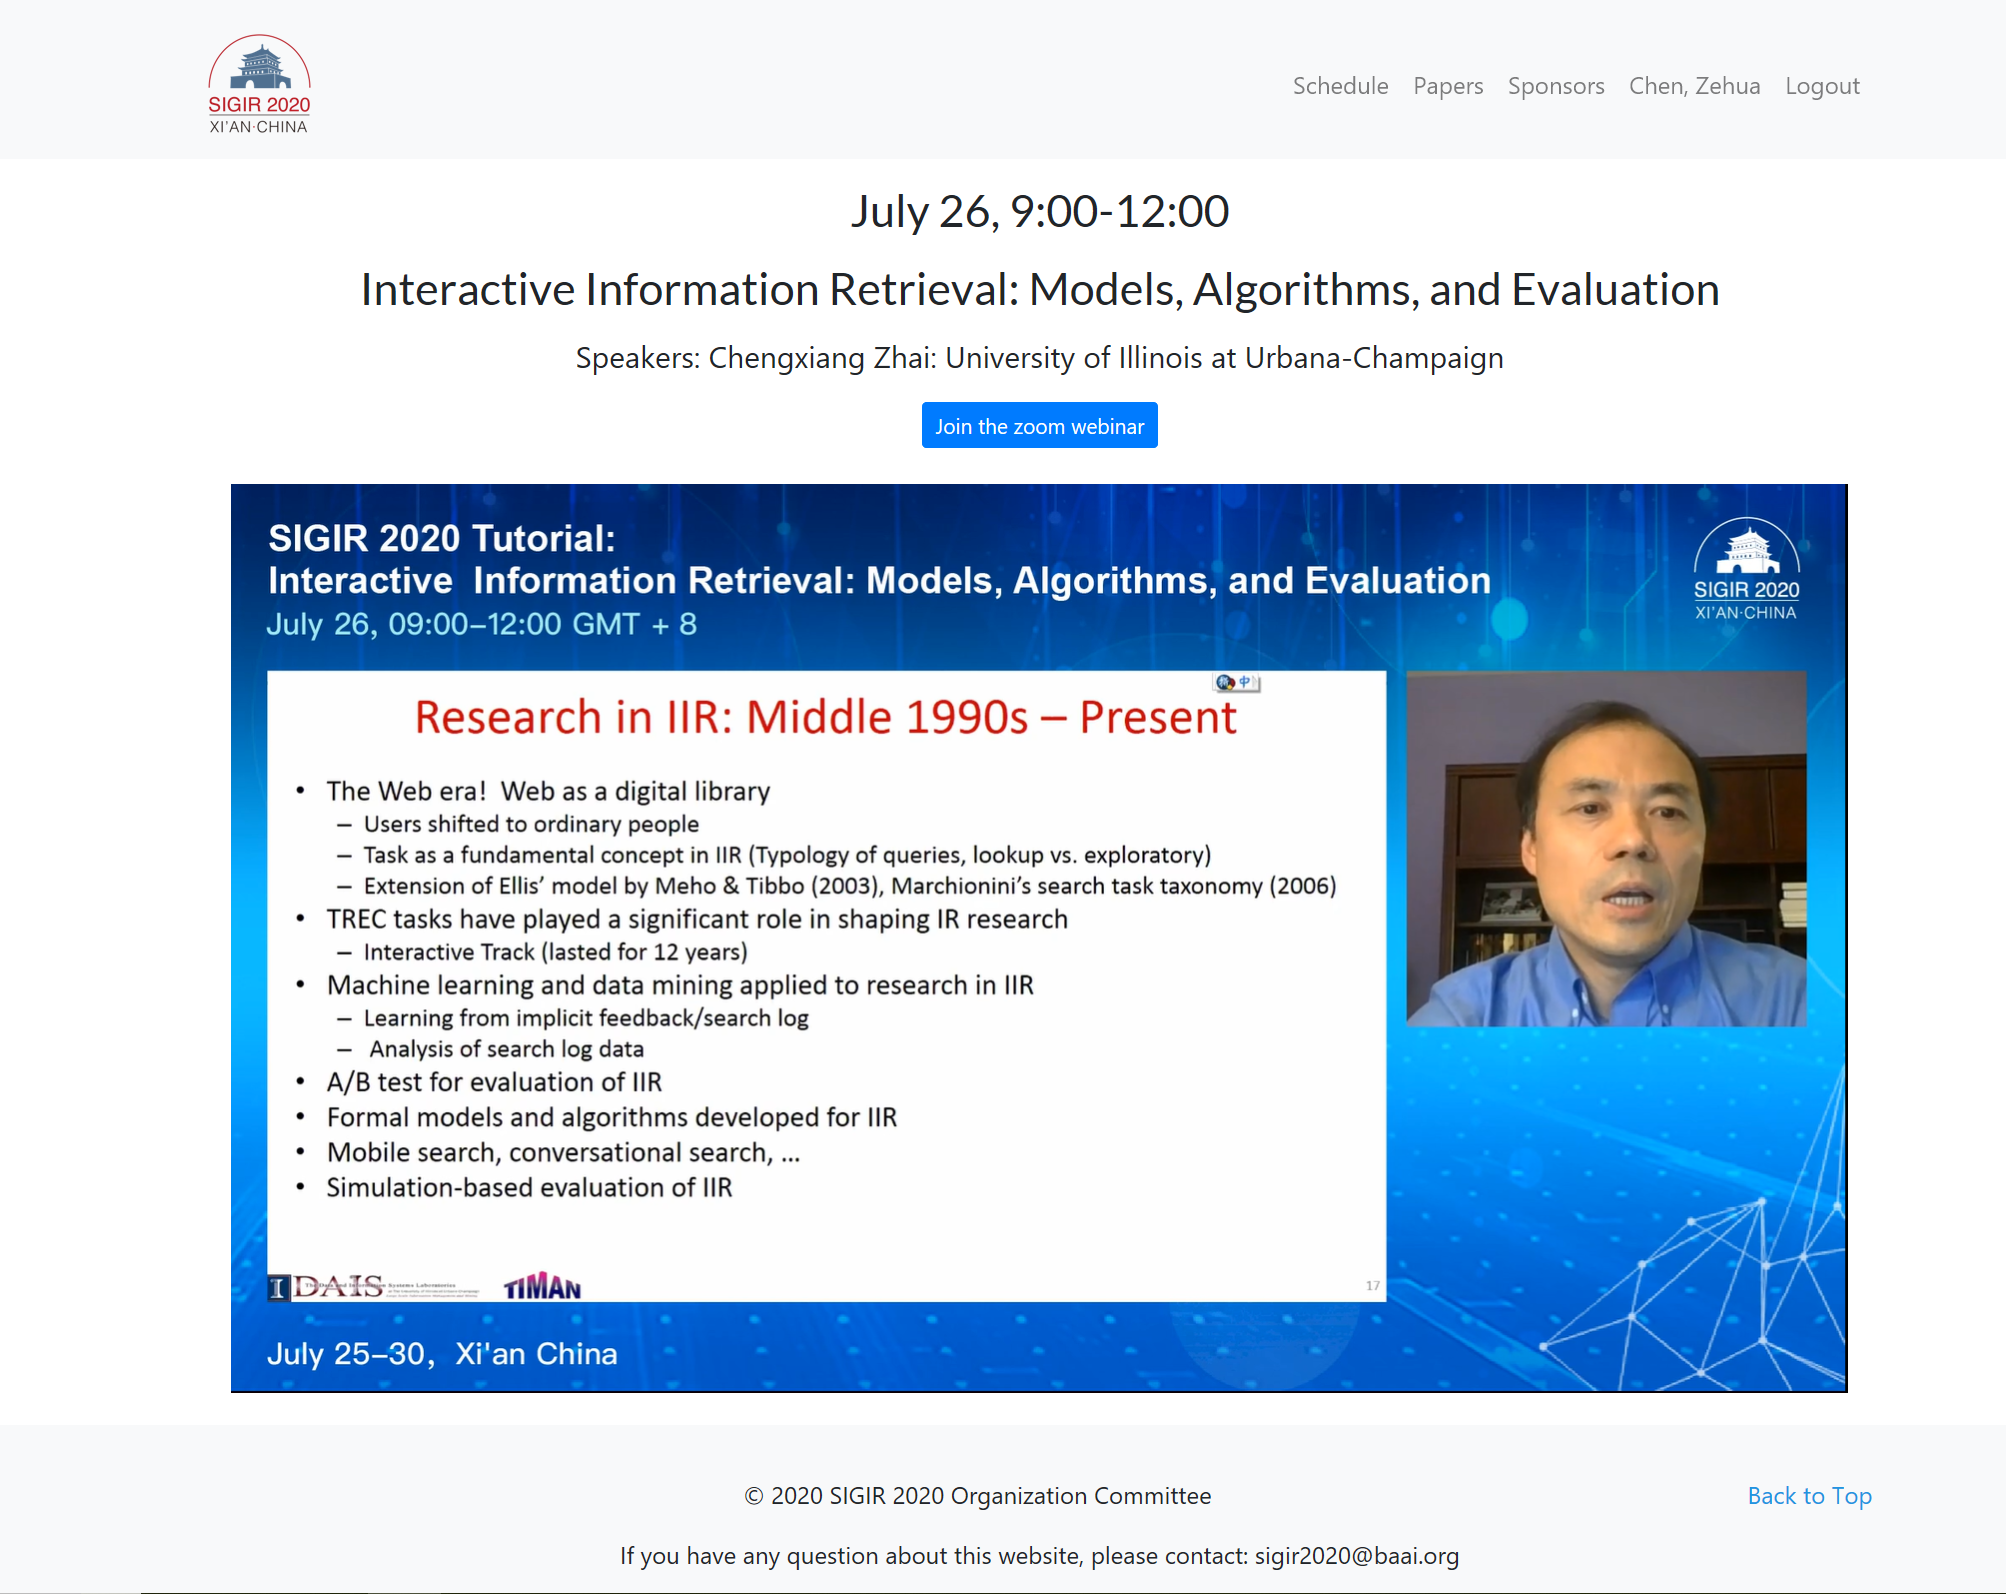Screen dimensions: 2006x1594
Task: Jump back to top of page
Action: pos(1809,1496)
